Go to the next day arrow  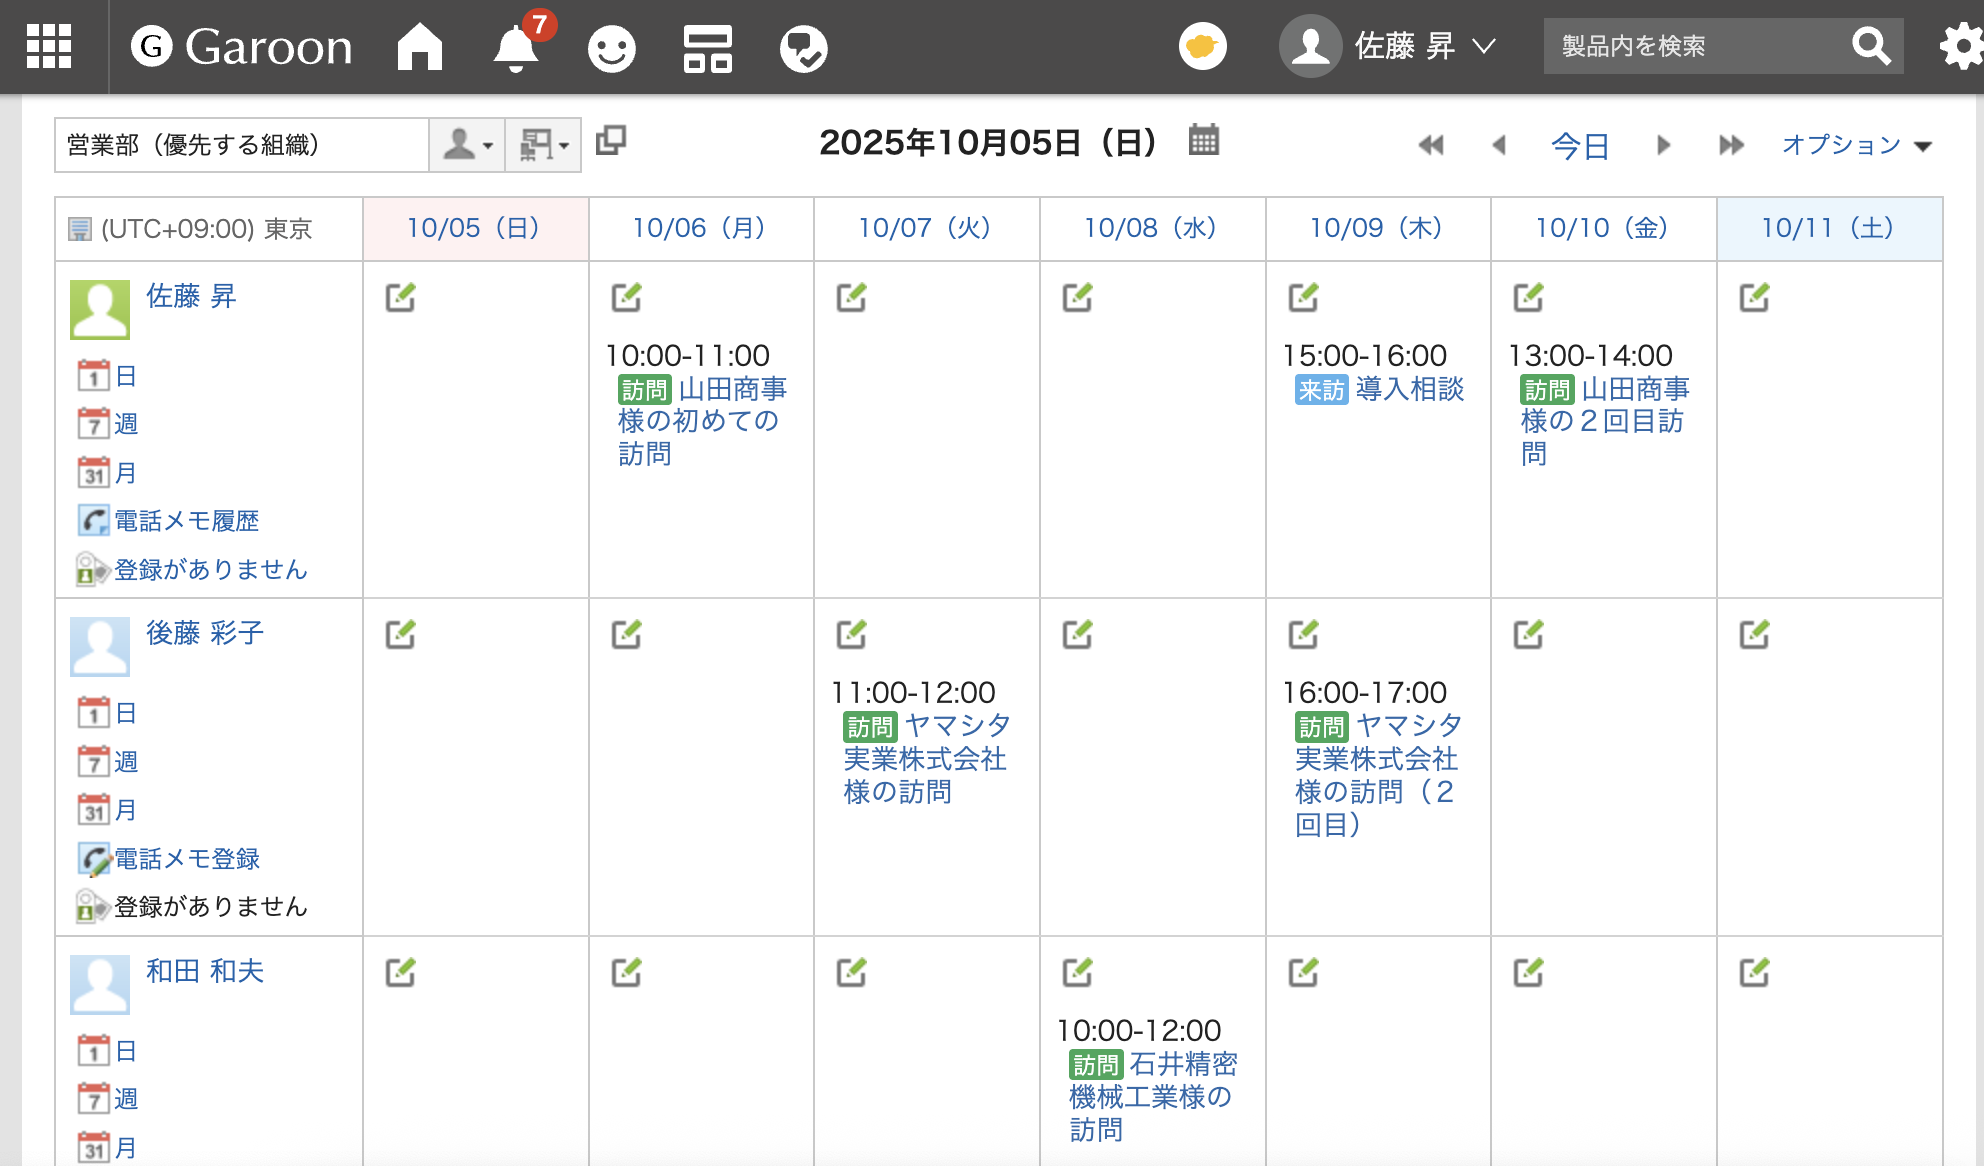pos(1663,145)
